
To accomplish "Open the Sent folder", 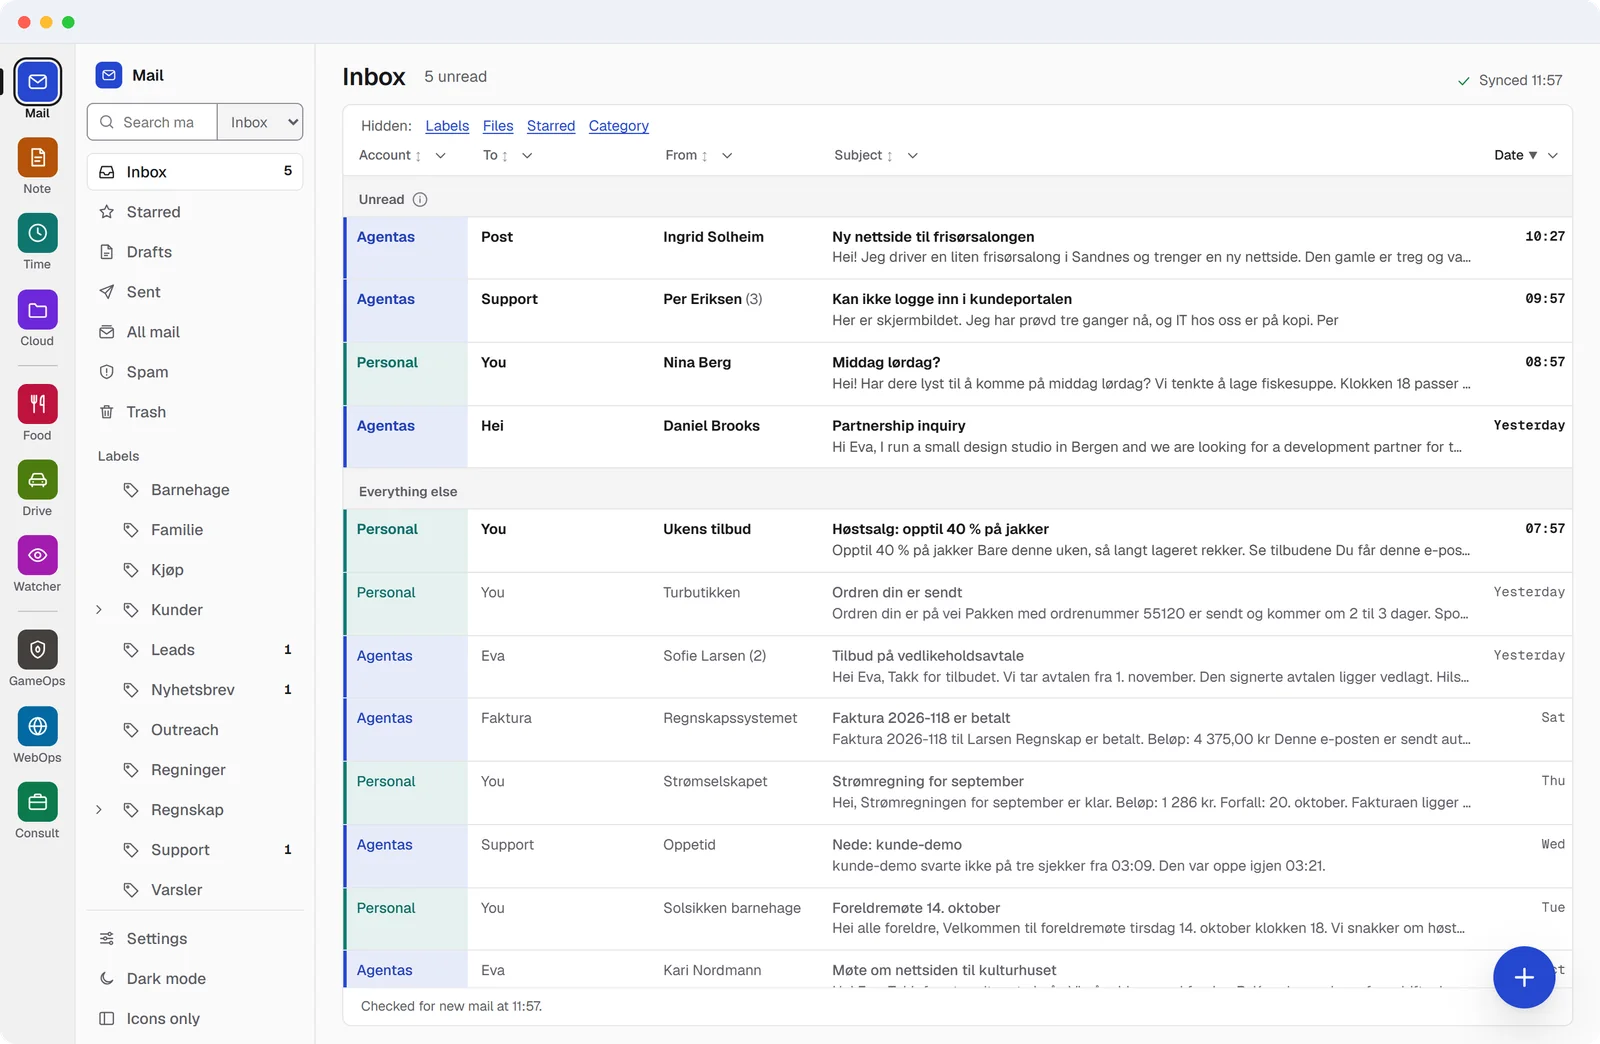I will pos(195,292).
